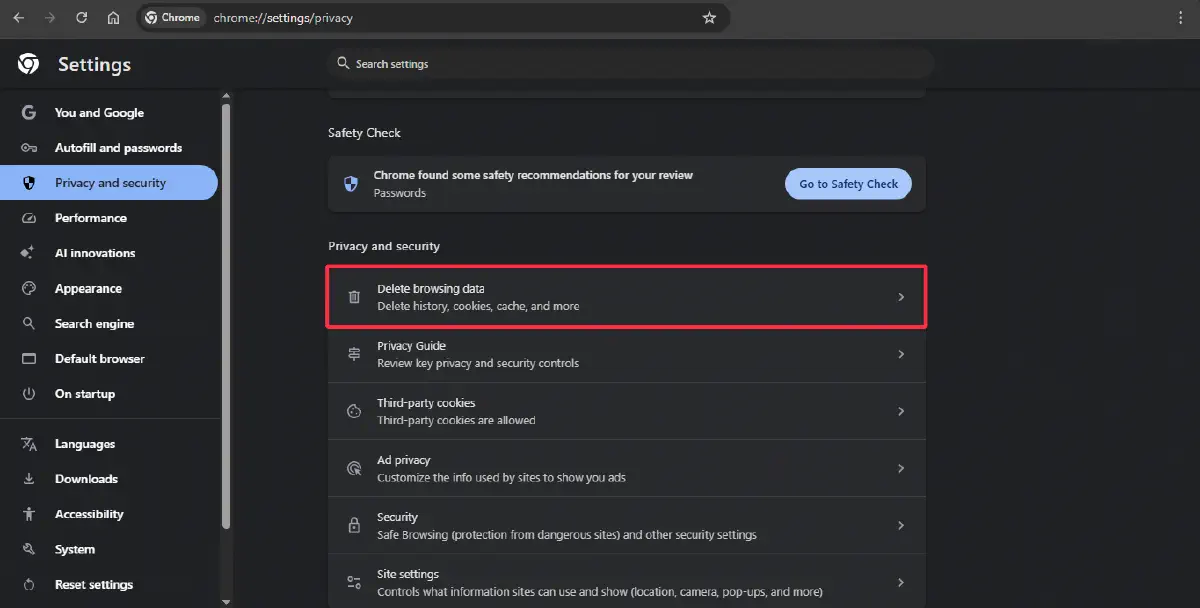Open Reset settings from the sidebar
This screenshot has width=1200, height=608.
point(95,584)
